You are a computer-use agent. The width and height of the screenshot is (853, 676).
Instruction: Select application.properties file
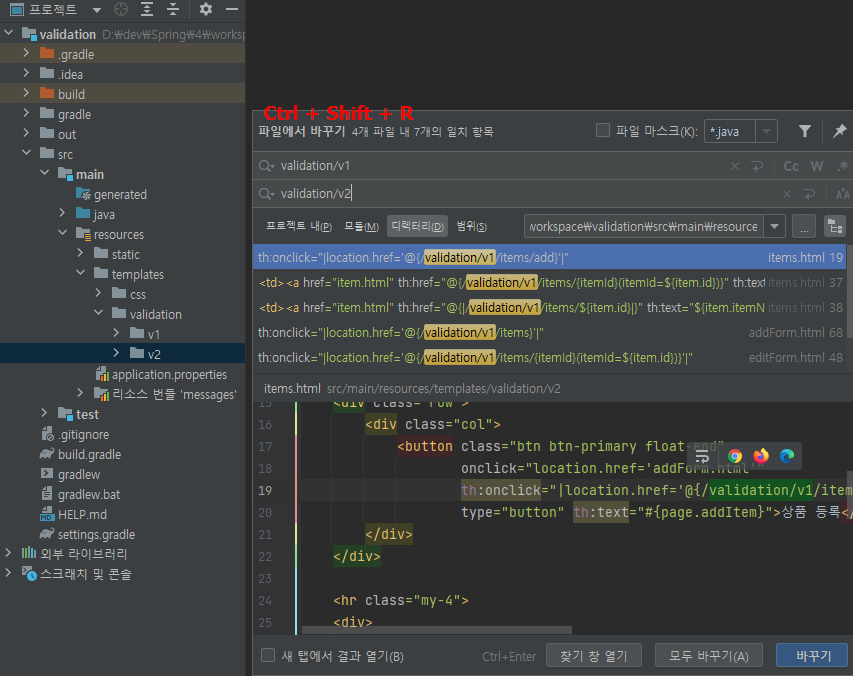pyautogui.click(x=161, y=374)
